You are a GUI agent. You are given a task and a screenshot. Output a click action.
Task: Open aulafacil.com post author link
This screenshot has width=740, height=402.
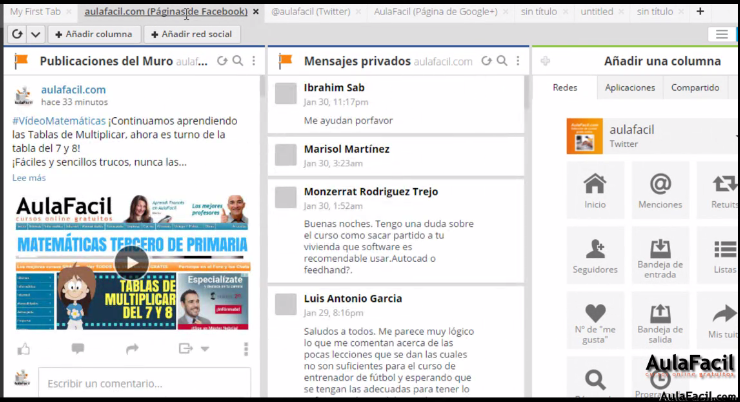[x=73, y=90]
